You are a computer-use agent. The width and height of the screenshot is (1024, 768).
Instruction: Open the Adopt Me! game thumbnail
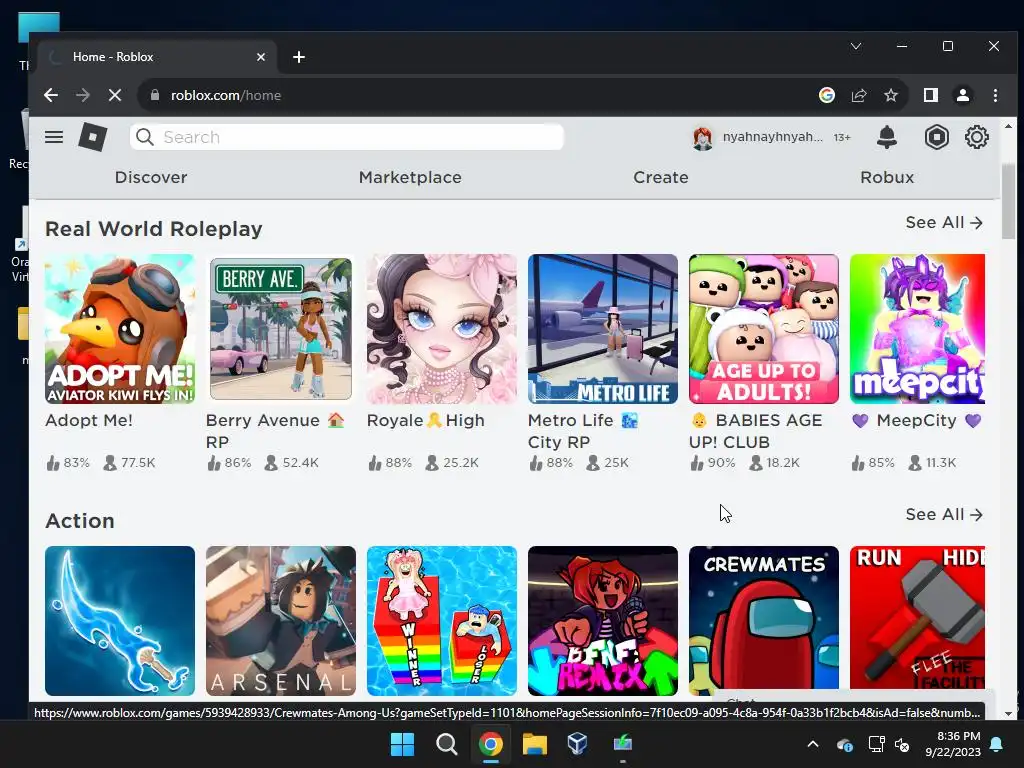(120, 329)
